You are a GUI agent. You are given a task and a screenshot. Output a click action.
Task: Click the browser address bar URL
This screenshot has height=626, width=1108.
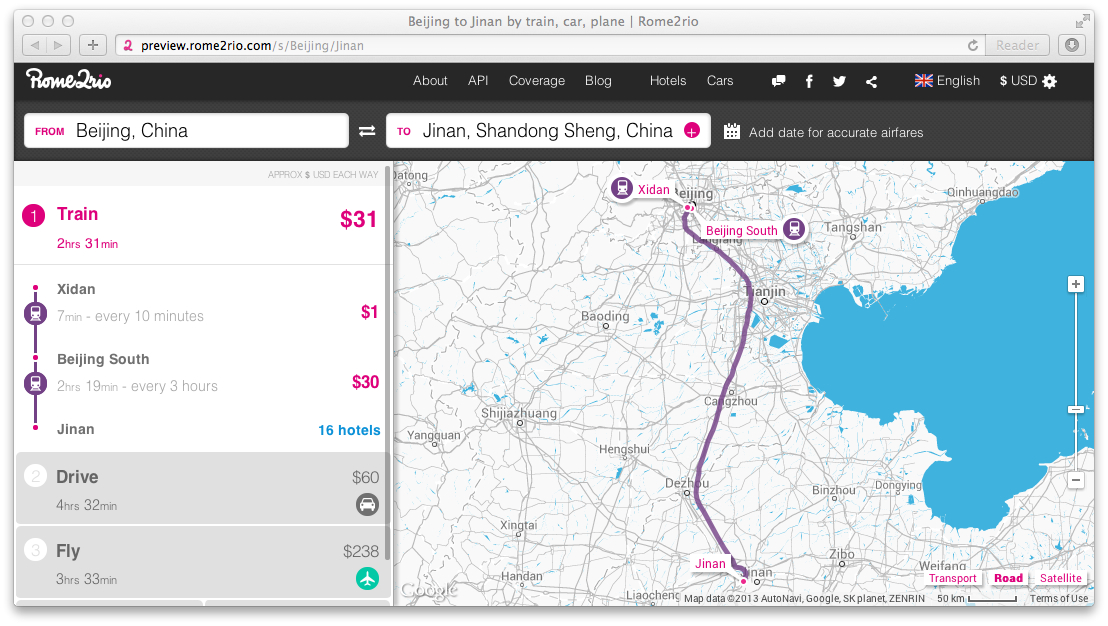(252, 46)
